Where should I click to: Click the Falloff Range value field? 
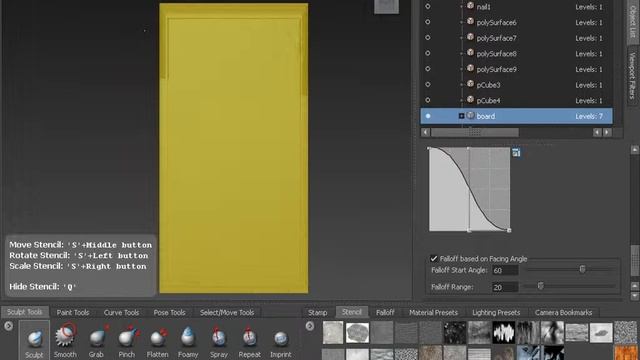pyautogui.click(x=505, y=287)
